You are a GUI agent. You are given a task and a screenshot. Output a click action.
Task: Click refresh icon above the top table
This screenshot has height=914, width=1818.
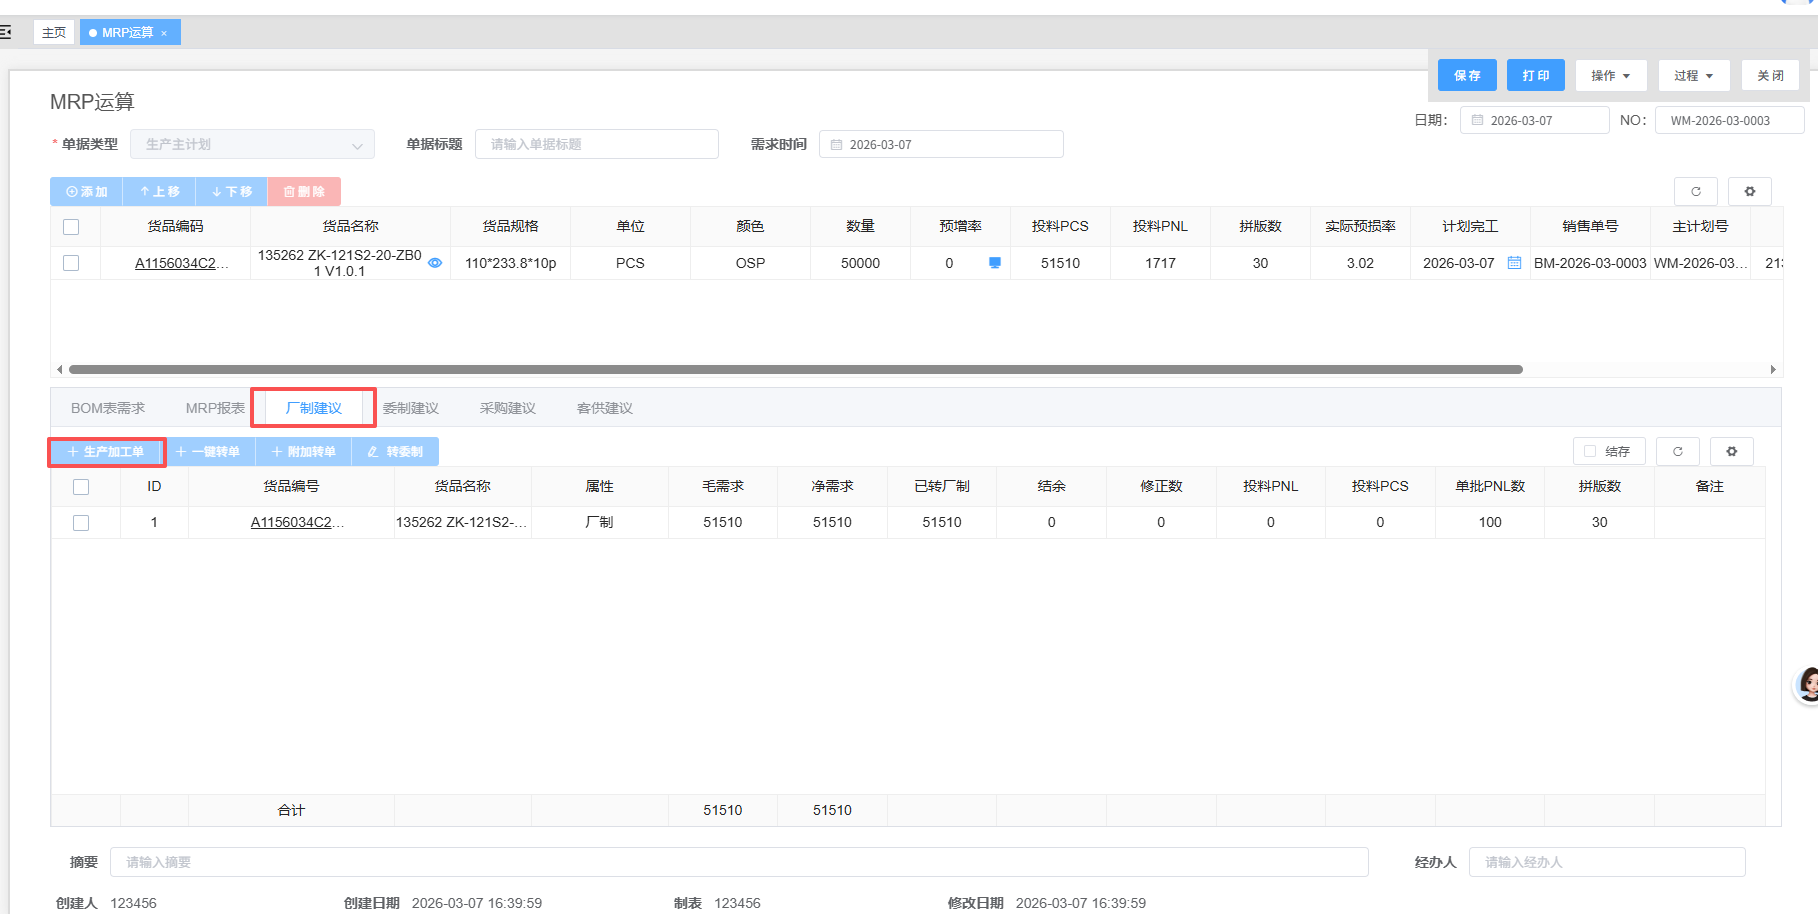(1695, 191)
